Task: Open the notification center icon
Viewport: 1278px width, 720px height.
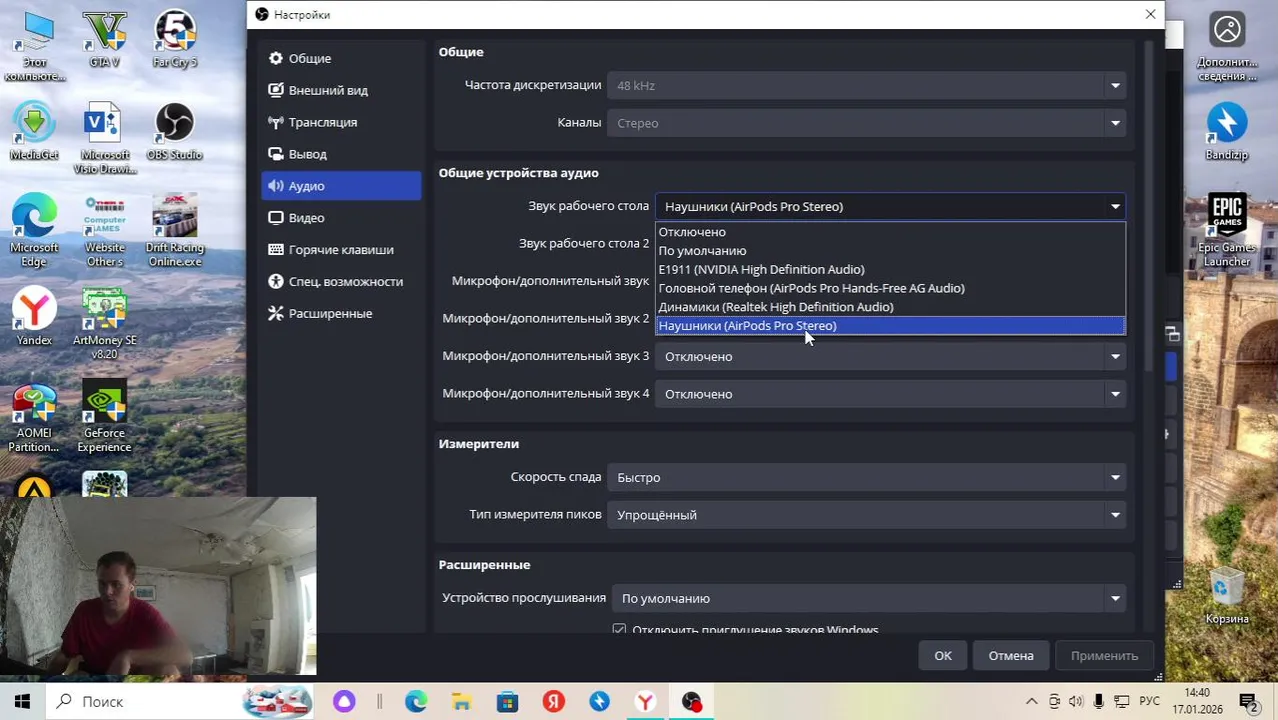Action: [1247, 702]
